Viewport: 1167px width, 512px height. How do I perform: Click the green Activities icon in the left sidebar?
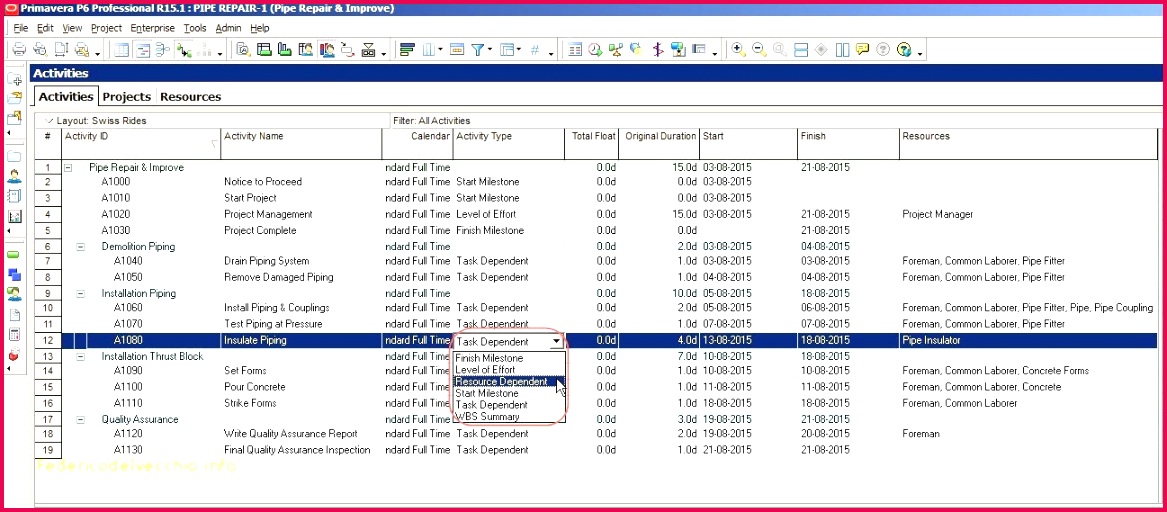[x=14, y=255]
